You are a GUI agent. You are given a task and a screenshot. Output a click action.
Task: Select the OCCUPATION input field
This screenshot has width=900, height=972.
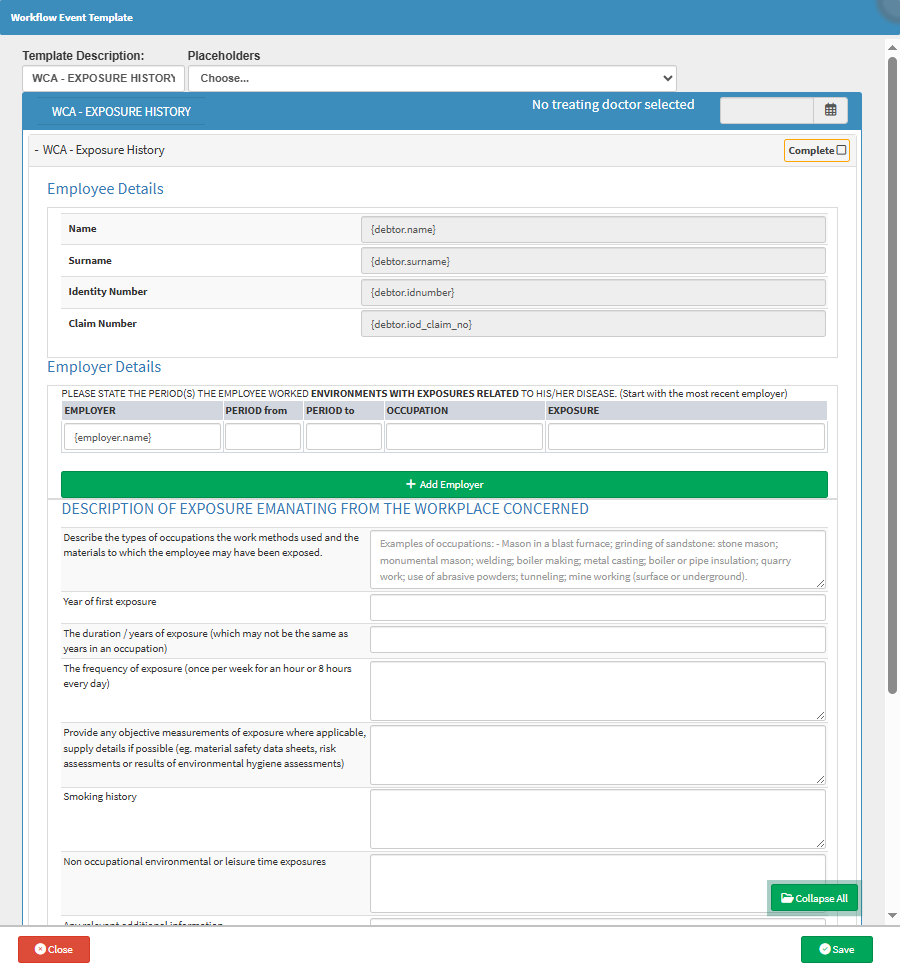tap(464, 437)
